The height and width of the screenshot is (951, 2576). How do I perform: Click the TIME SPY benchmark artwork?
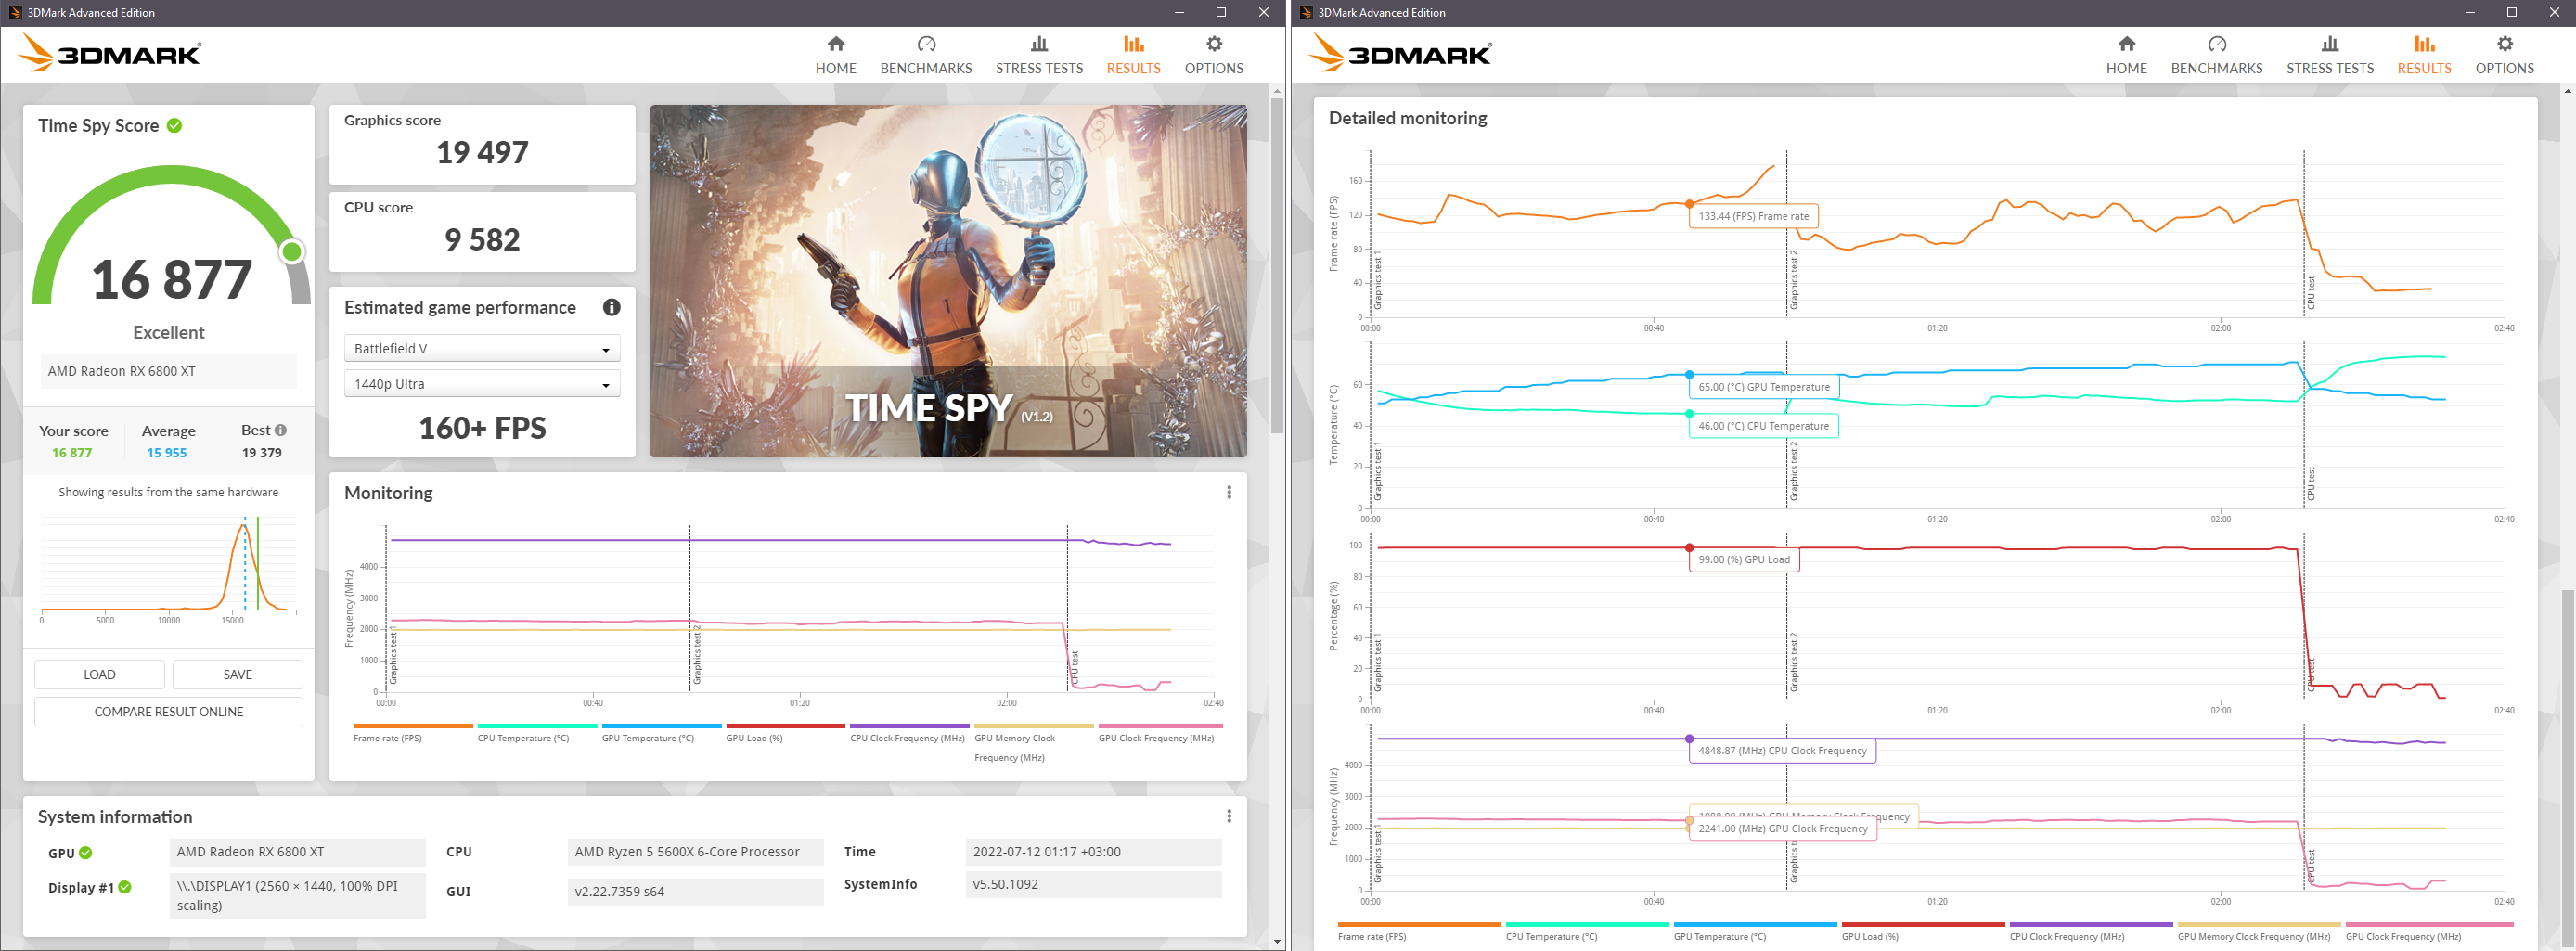(x=948, y=281)
